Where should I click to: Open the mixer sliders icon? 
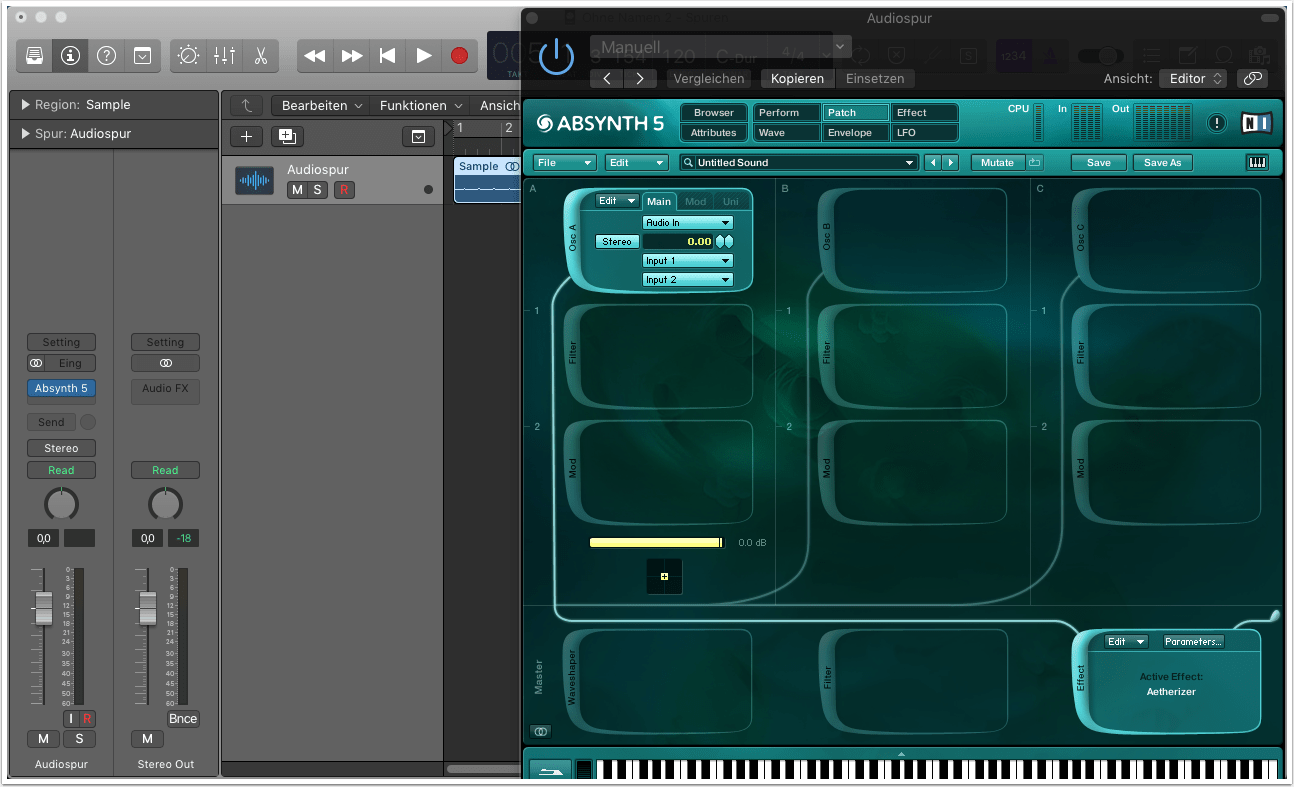point(223,56)
